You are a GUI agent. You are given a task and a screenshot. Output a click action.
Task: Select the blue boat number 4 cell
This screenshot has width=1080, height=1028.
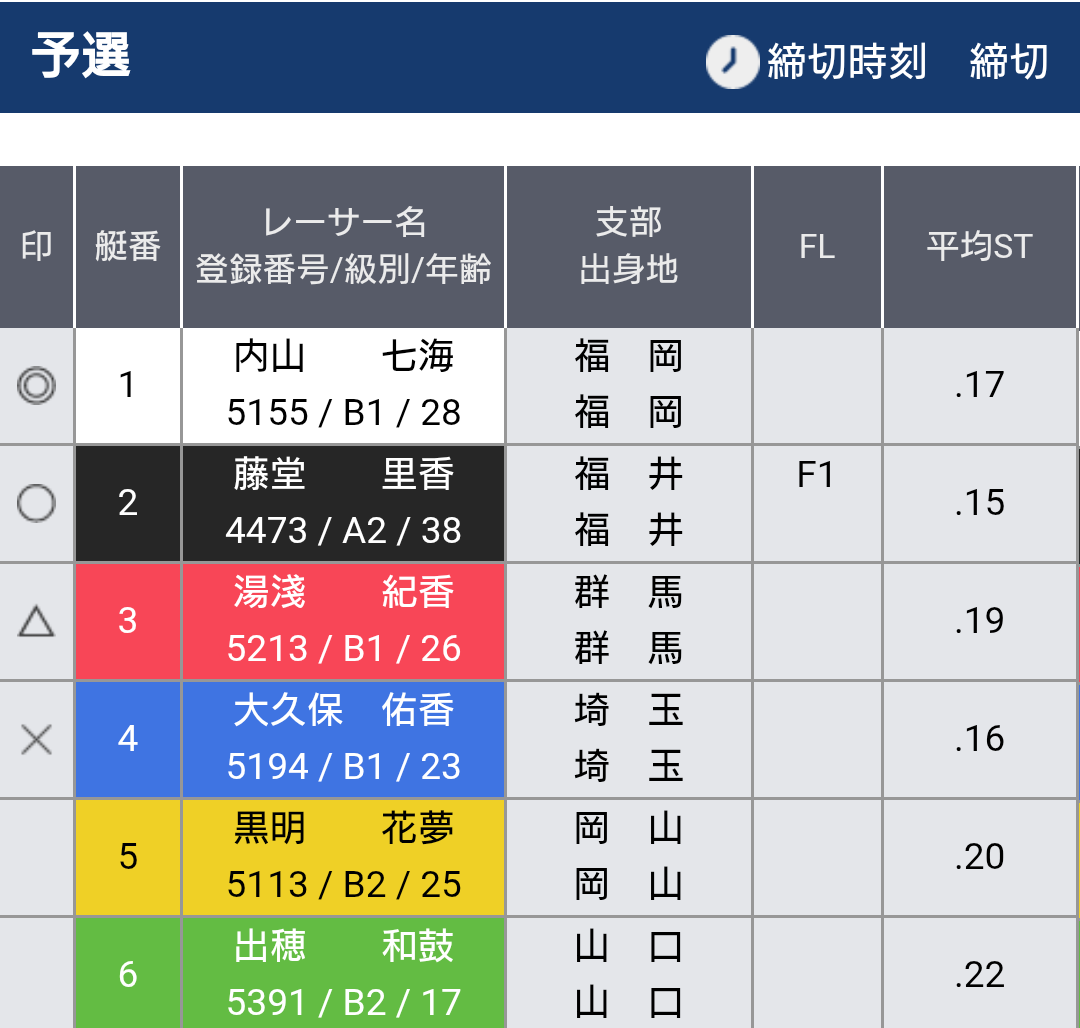[x=128, y=739]
